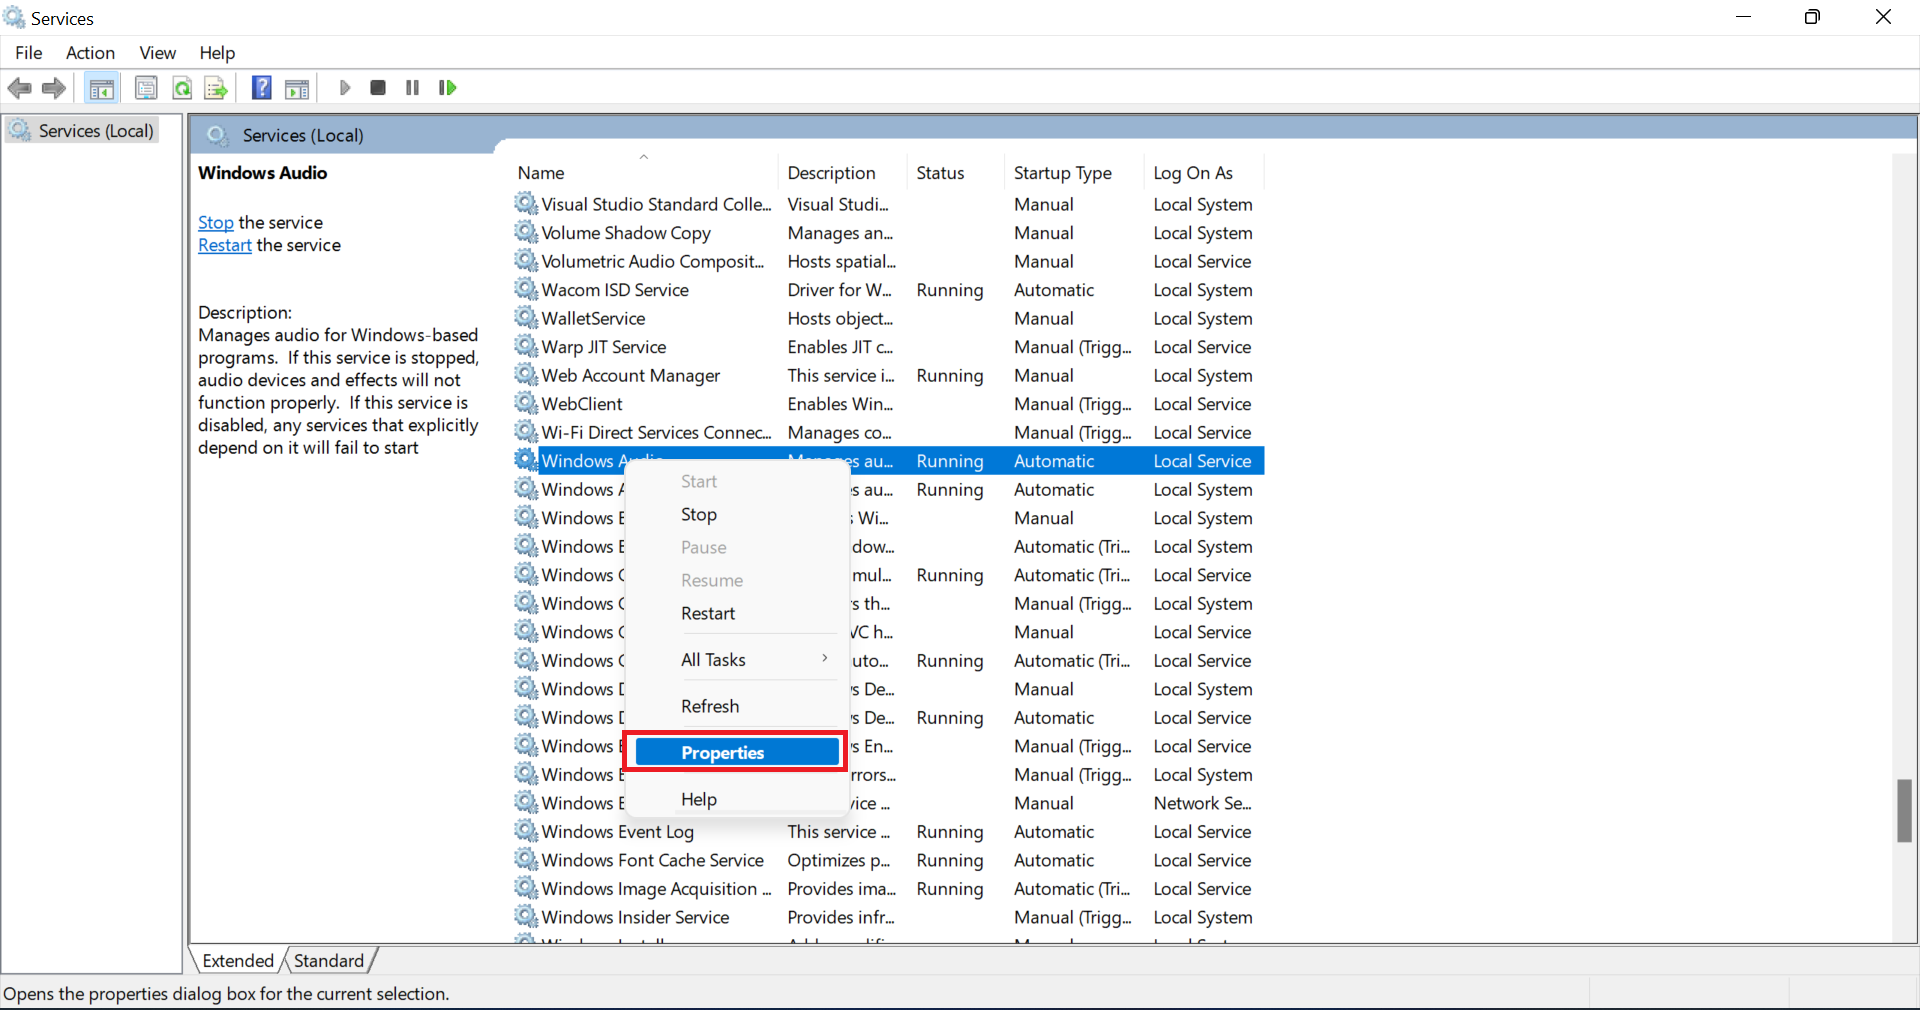Viewport: 1920px width, 1010px height.
Task: Switch to the Standard tab
Action: pos(328,961)
